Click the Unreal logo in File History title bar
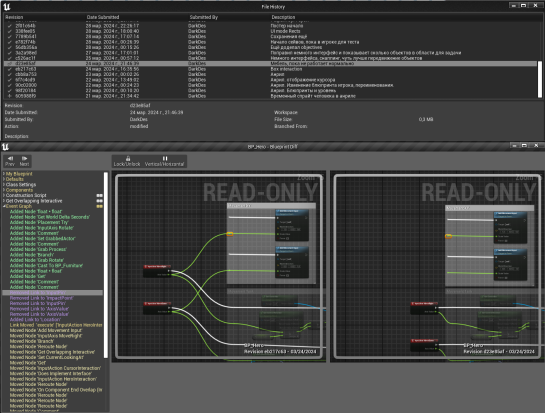This screenshot has width=545, height=413. 7,7
